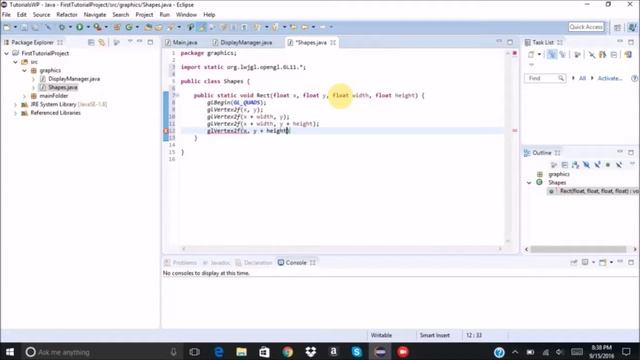
Task: Select the Java perspective icon
Action: (632, 27)
